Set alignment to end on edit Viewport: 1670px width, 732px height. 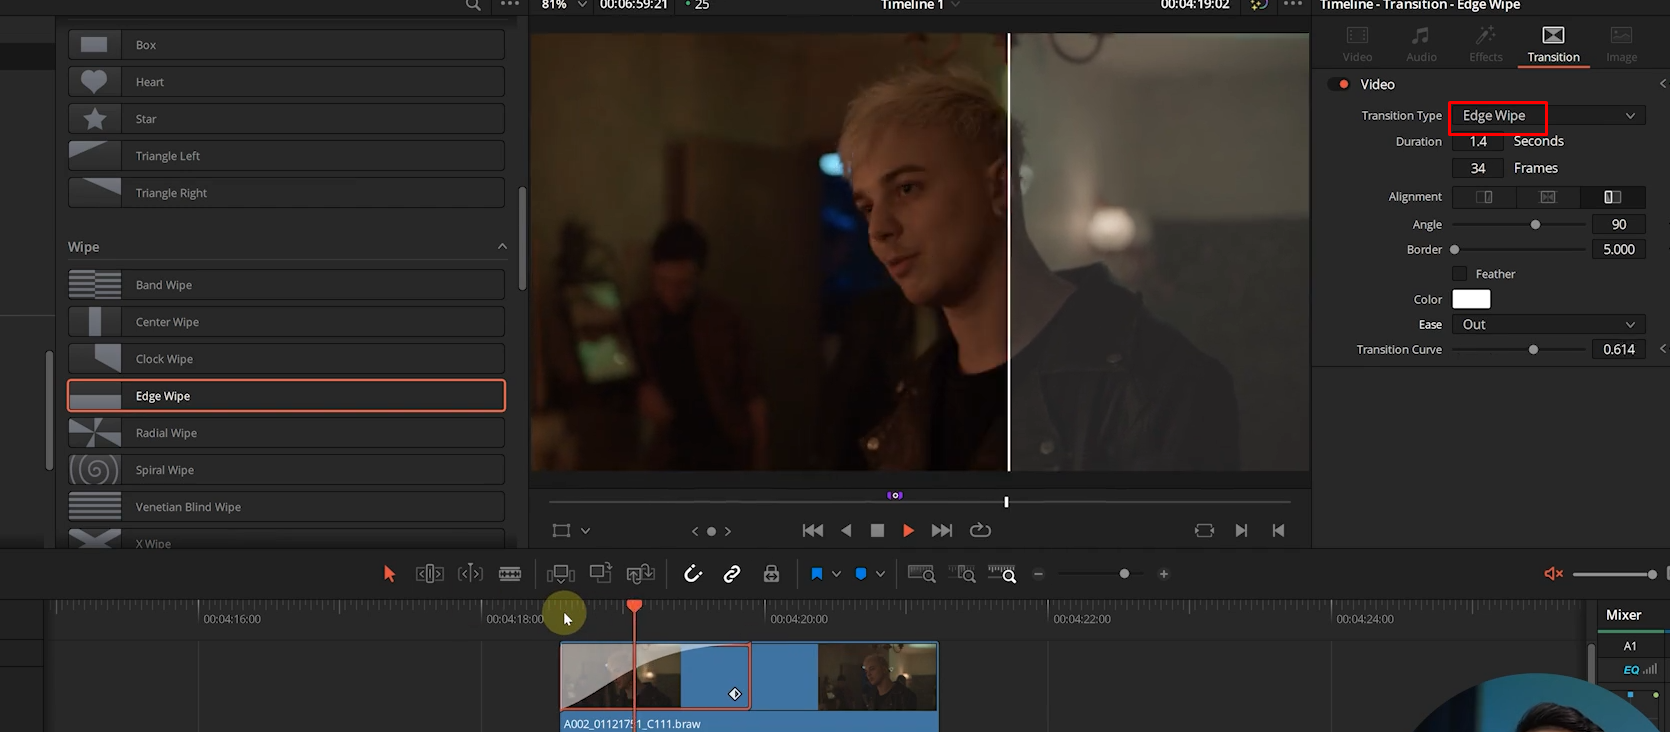tap(1484, 197)
